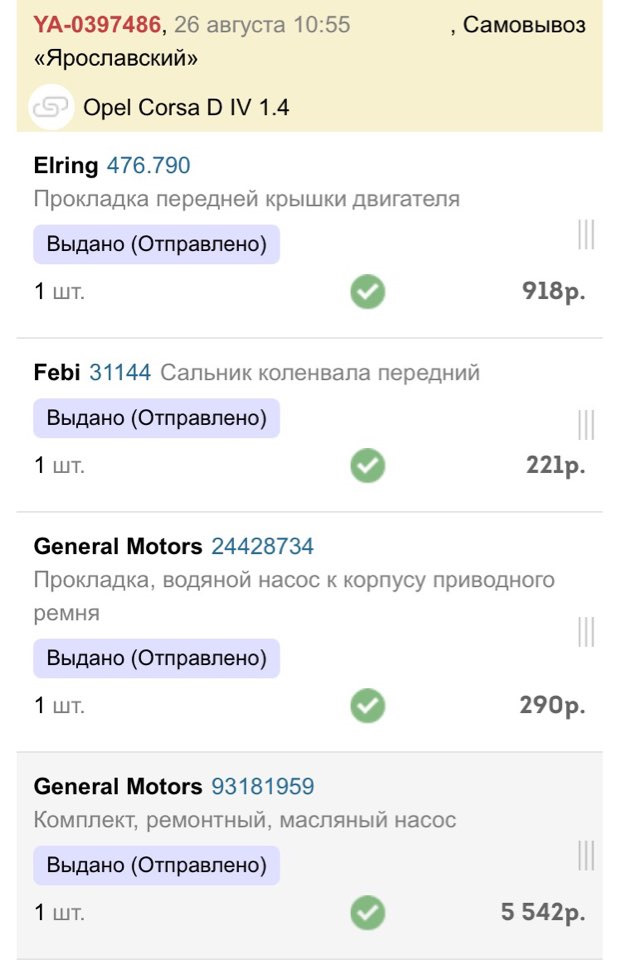Click green checkmark on the Elring gasket item
The image size is (621, 960).
[367, 291]
